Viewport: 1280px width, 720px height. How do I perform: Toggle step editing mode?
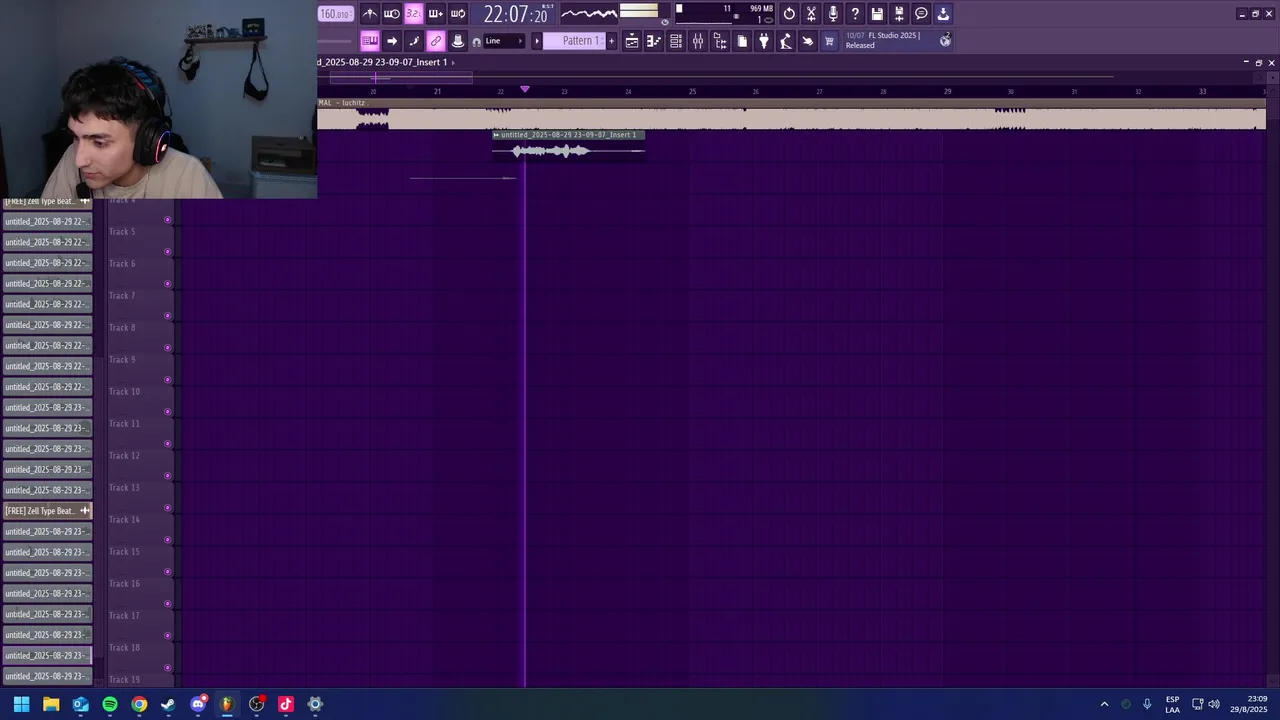[x=414, y=41]
